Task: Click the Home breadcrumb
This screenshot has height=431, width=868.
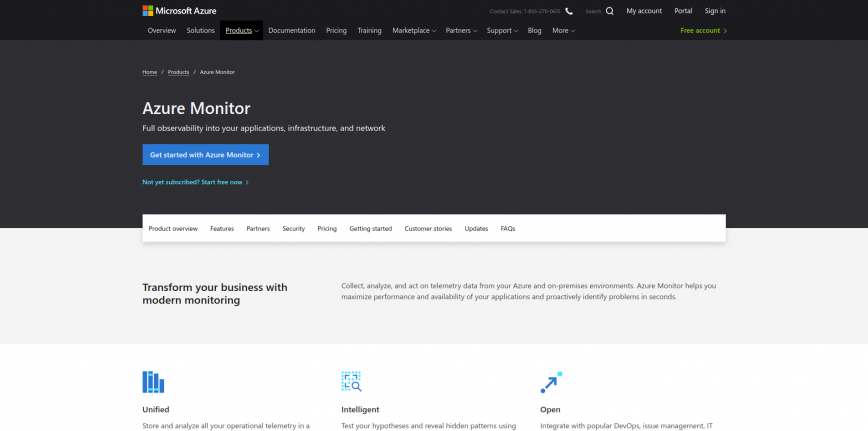Action: 149,72
